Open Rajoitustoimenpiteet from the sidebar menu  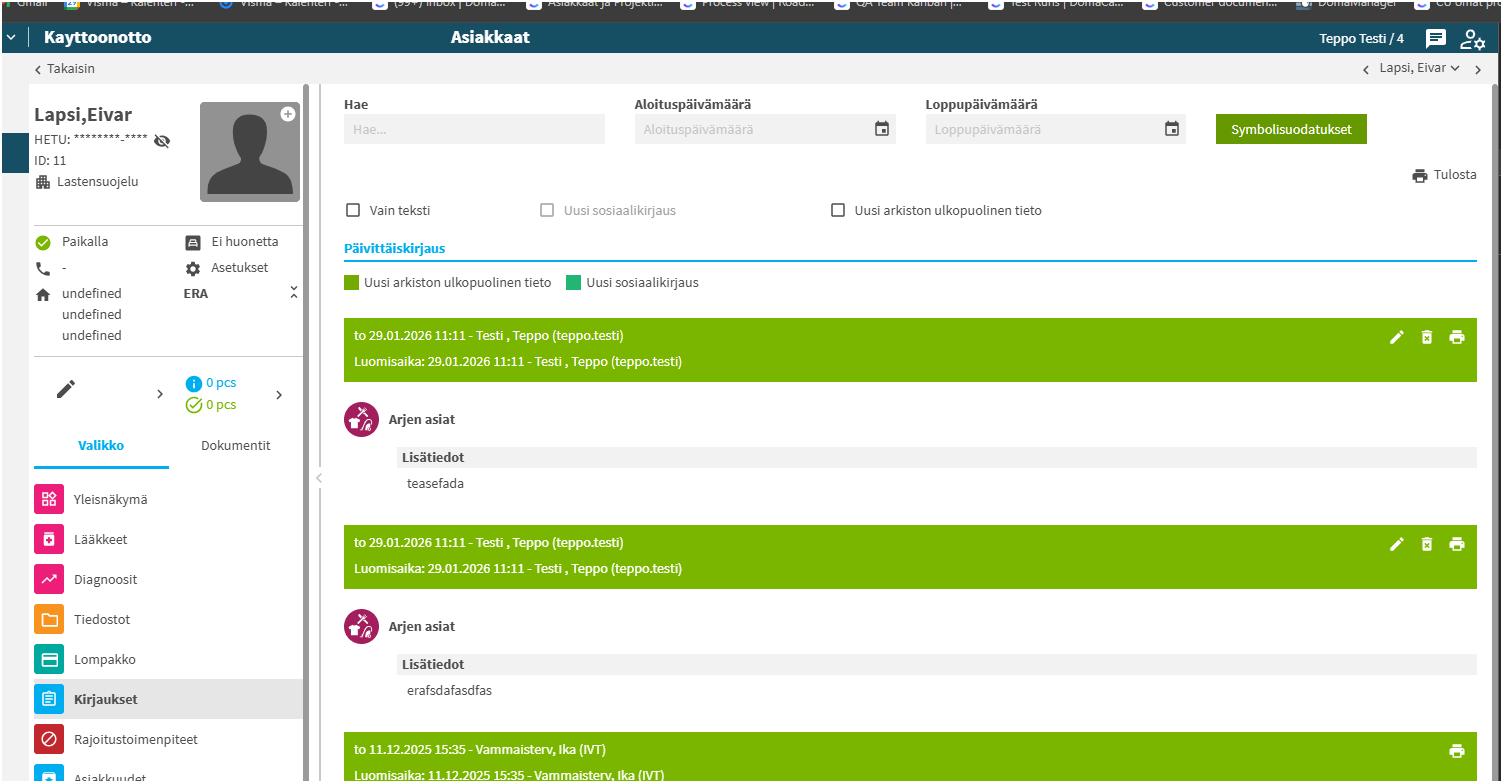(168, 739)
